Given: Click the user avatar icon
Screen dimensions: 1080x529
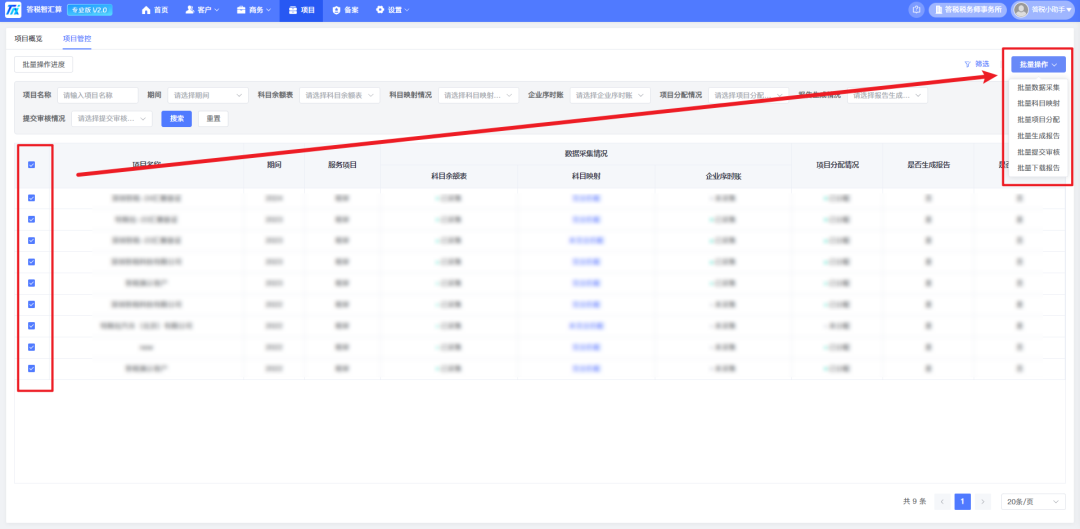Looking at the screenshot, I should point(1021,10).
